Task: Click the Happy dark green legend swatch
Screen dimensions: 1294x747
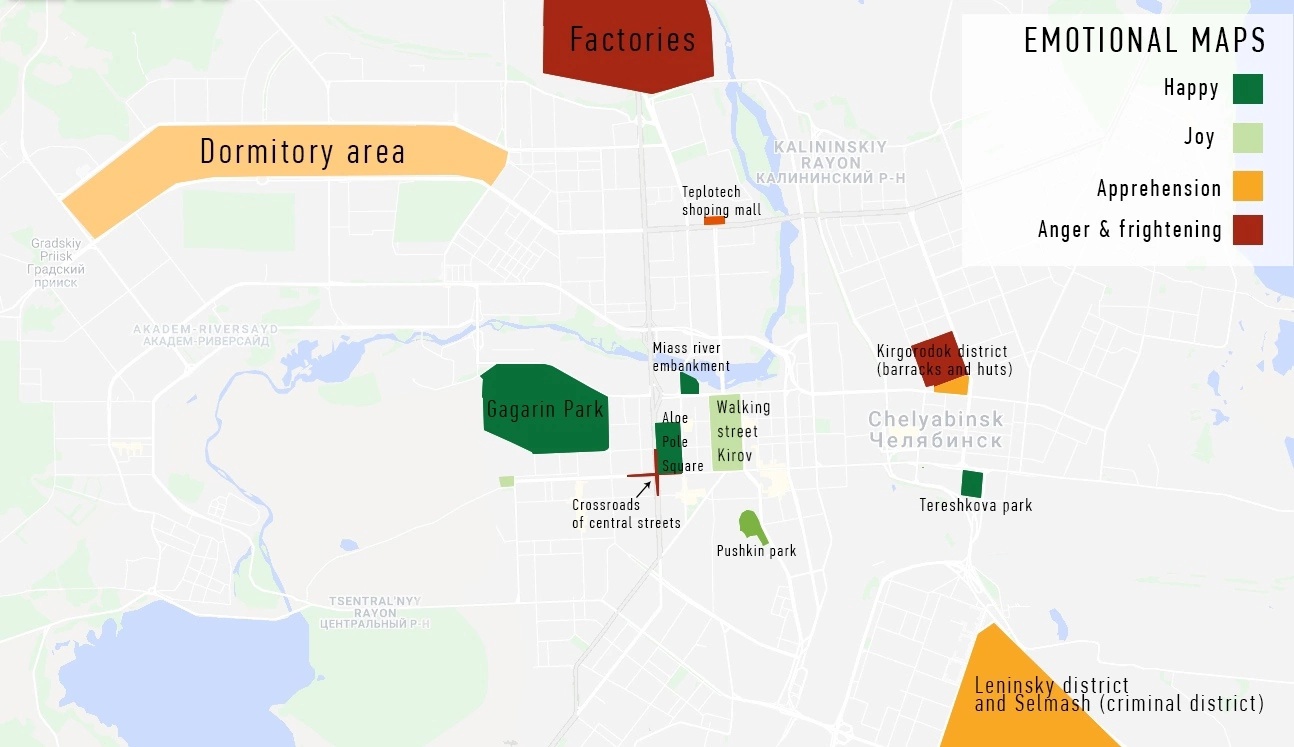Action: point(1248,89)
